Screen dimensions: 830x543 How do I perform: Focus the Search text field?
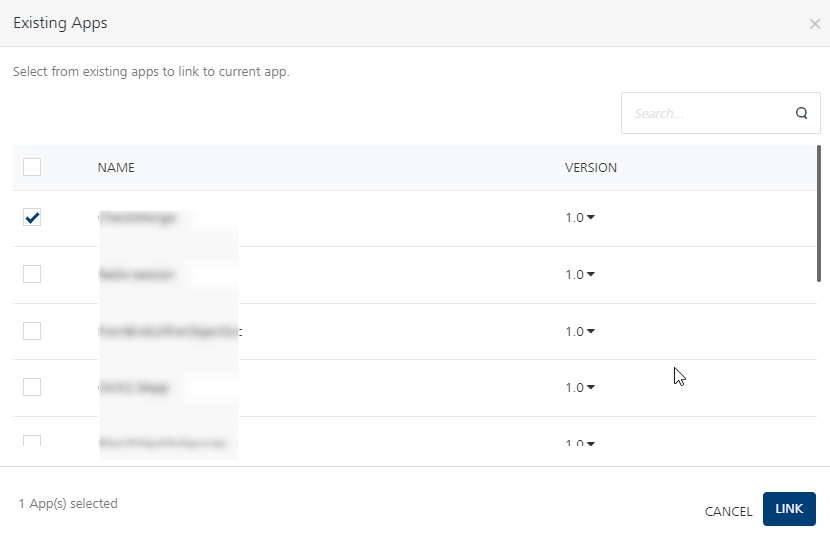[705, 113]
